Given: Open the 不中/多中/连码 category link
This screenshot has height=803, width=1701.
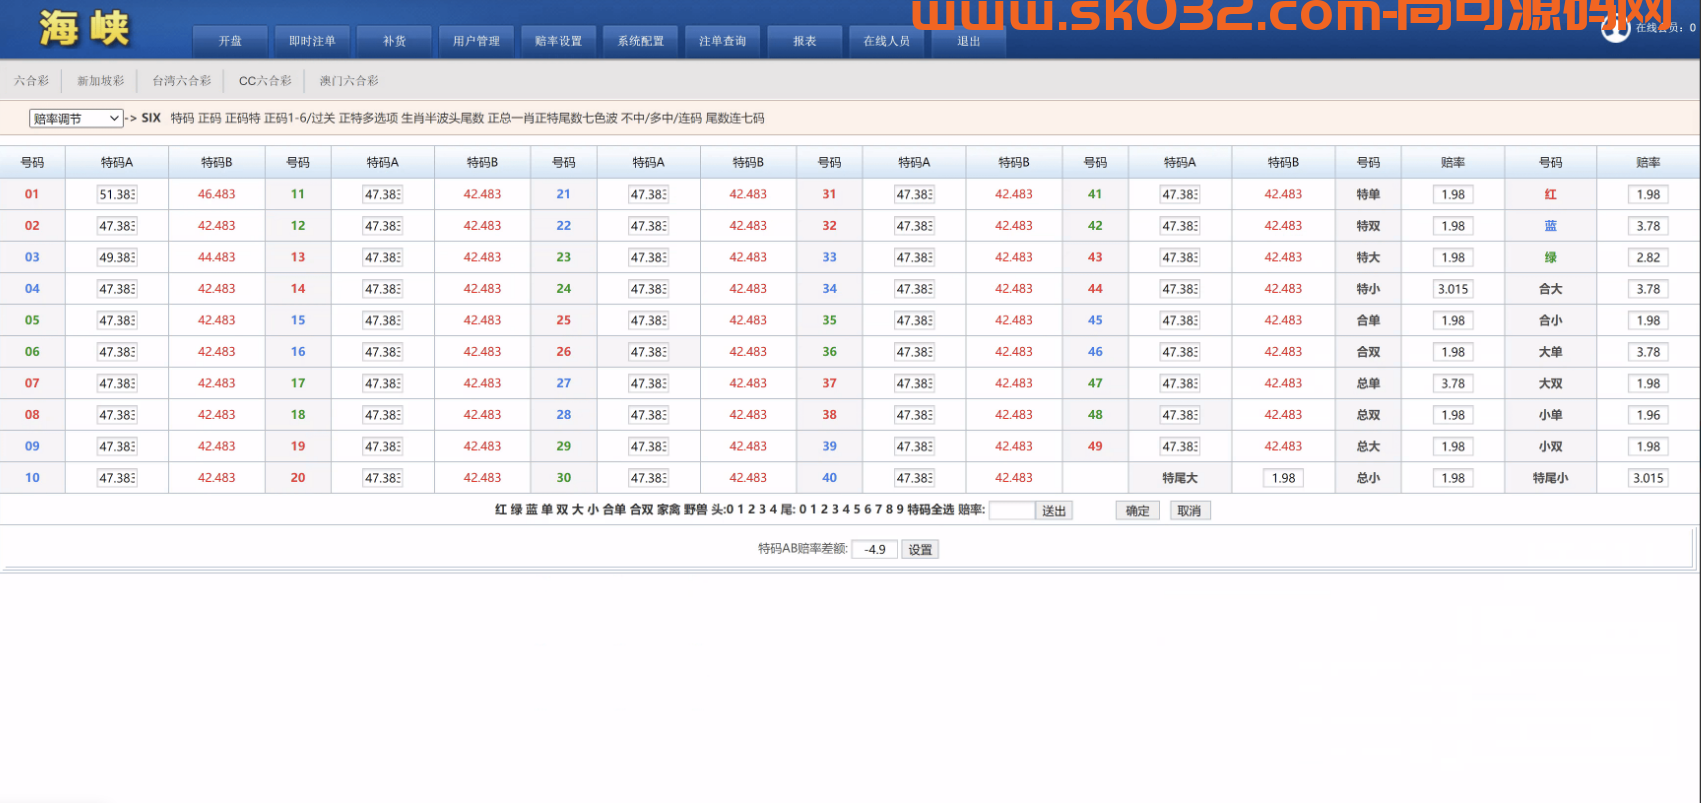Looking at the screenshot, I should (x=661, y=118).
